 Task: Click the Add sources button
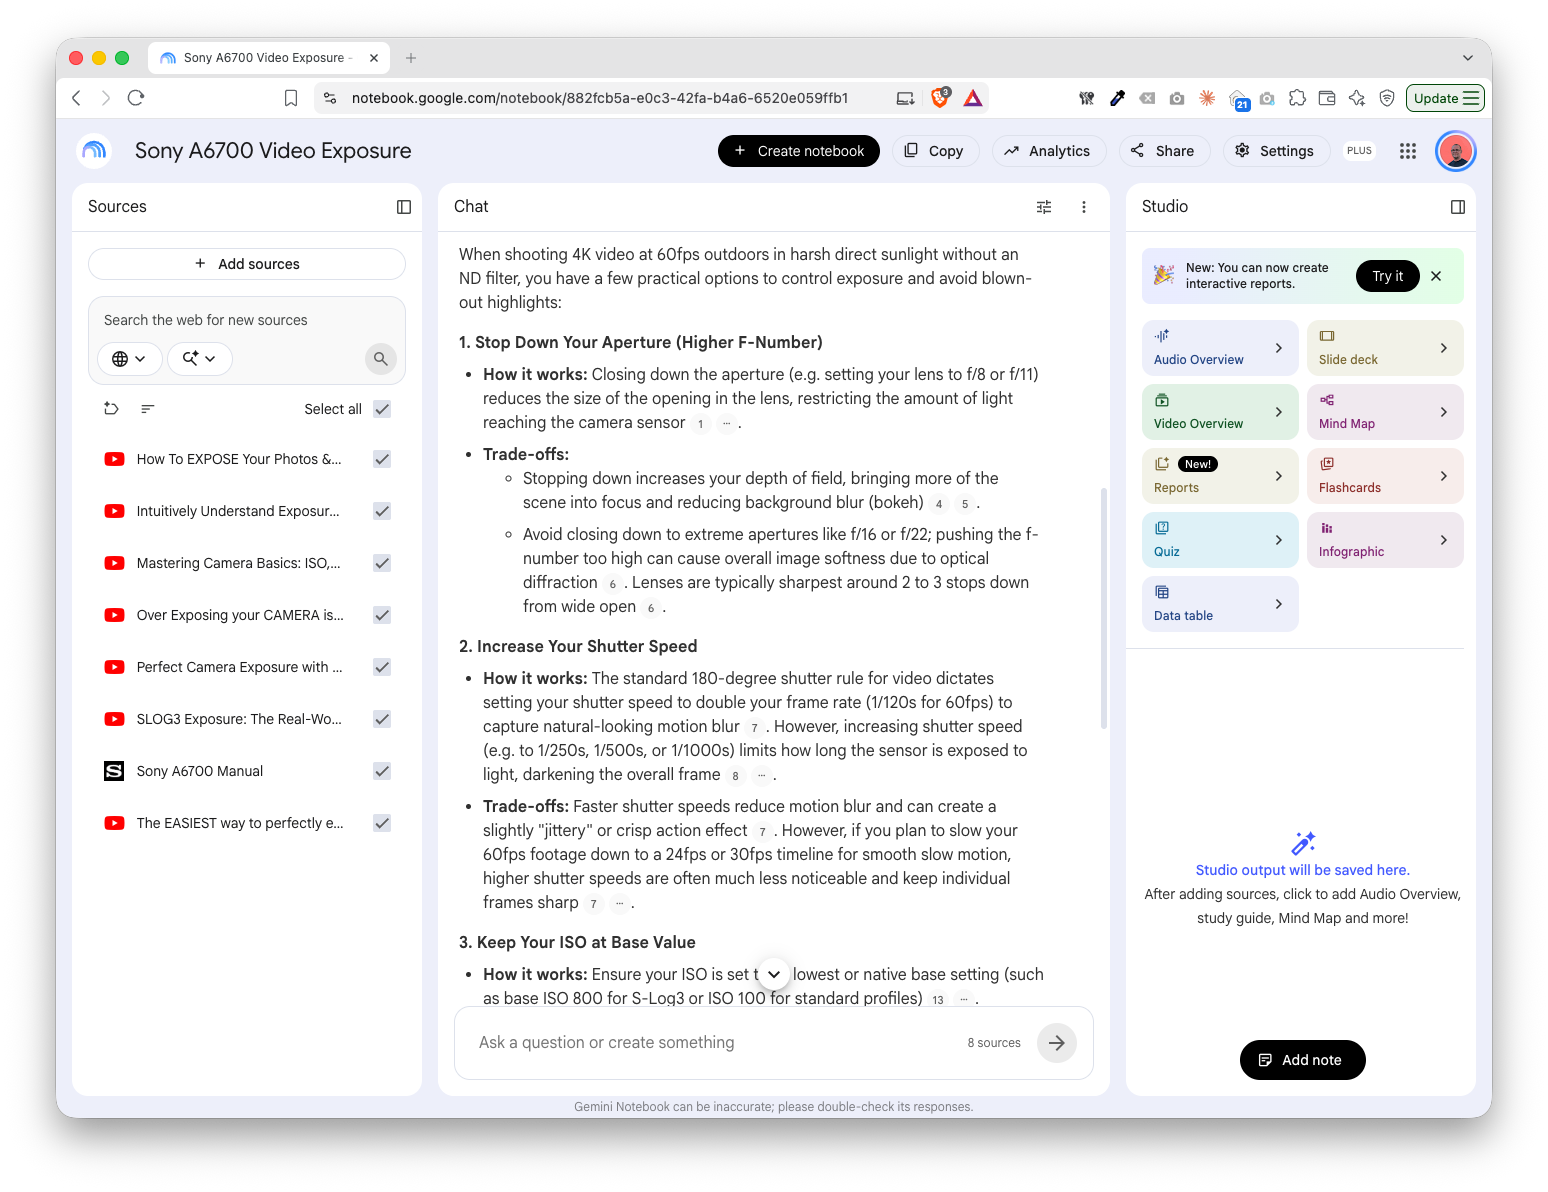(x=247, y=264)
